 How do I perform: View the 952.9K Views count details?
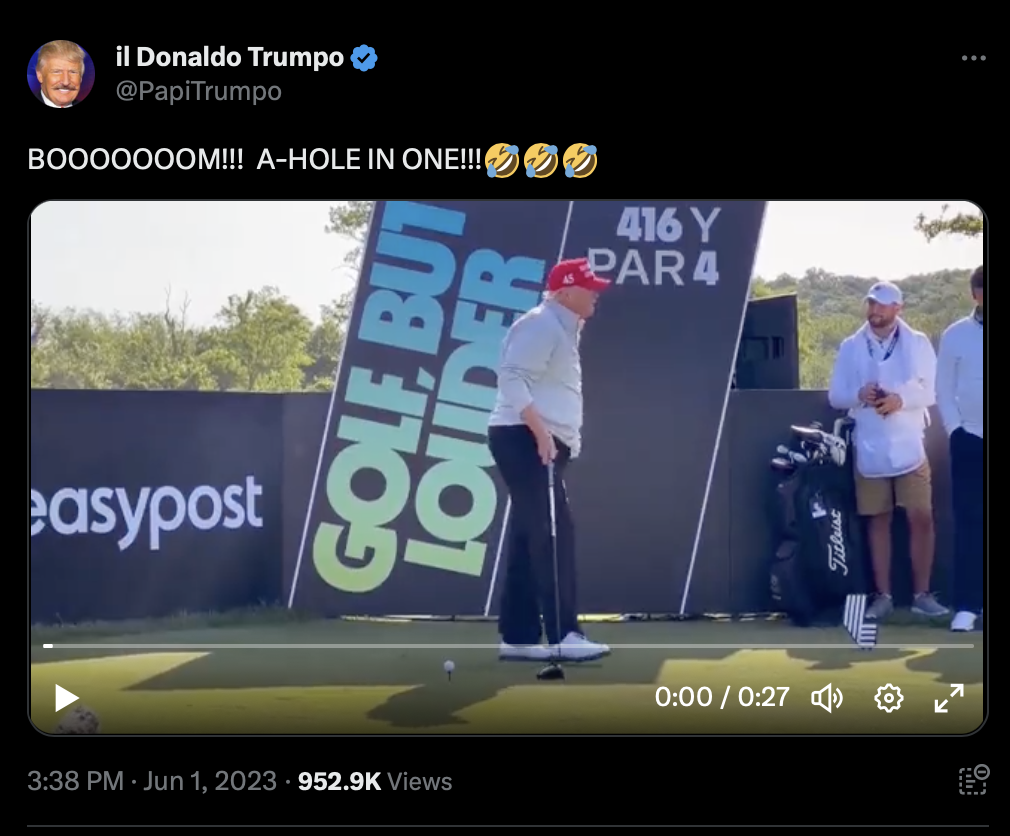pyautogui.click(x=375, y=781)
